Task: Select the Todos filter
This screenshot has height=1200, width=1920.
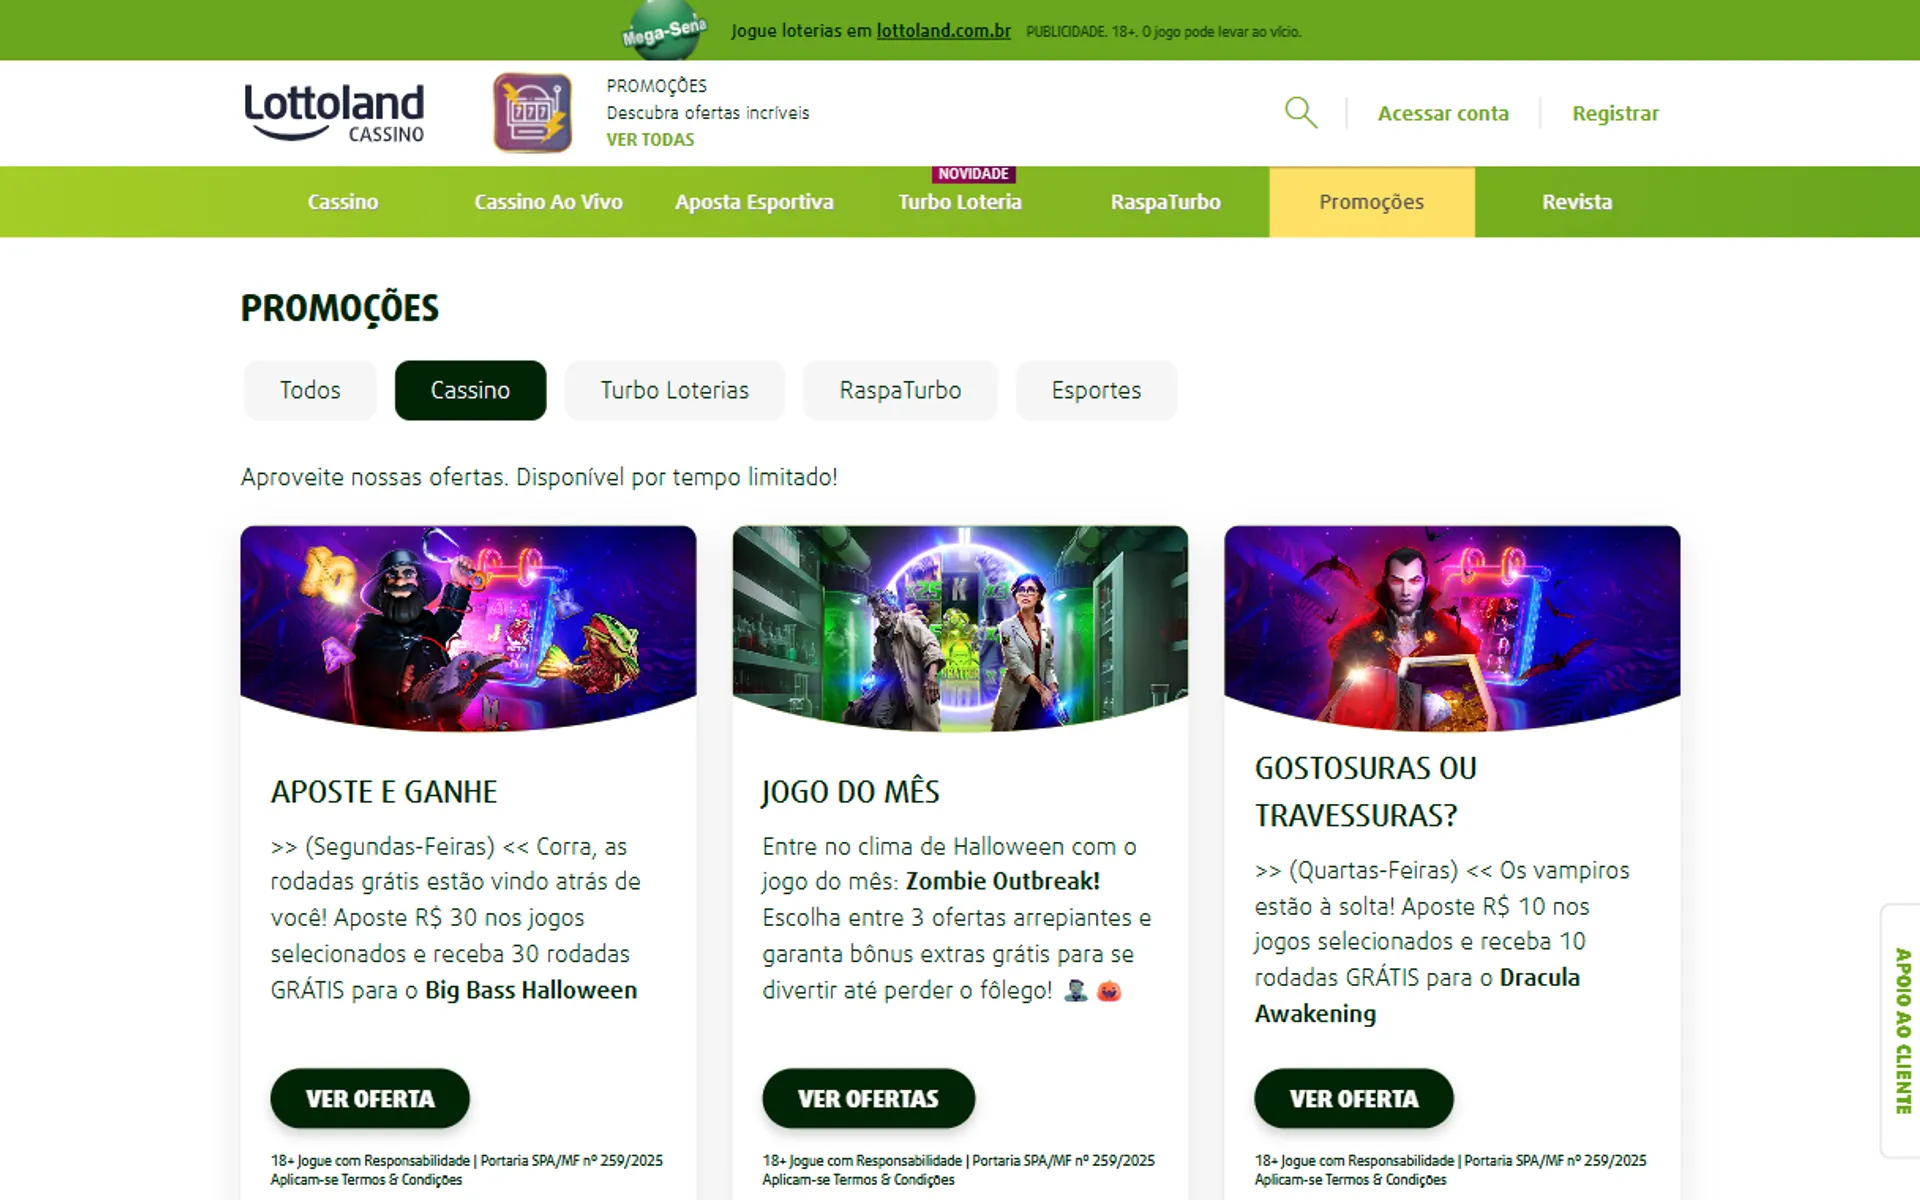Action: point(310,390)
